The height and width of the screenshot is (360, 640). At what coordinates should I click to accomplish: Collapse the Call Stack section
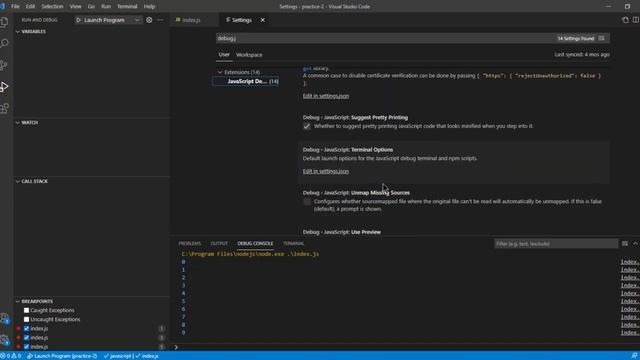coord(18,181)
